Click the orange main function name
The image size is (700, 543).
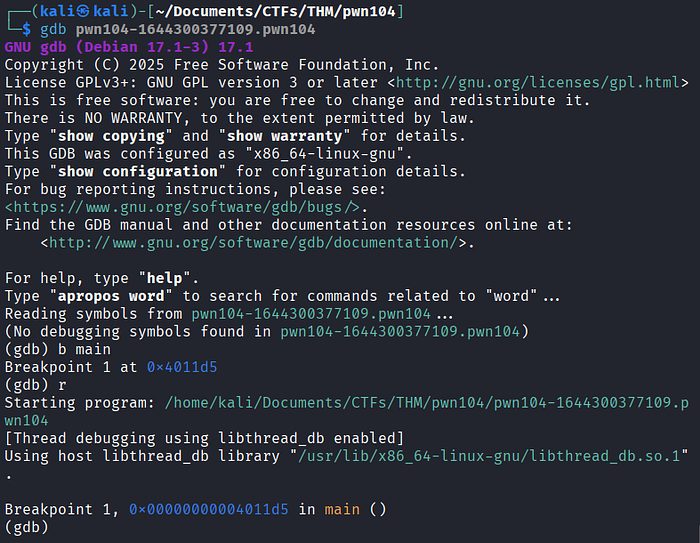[342, 510]
